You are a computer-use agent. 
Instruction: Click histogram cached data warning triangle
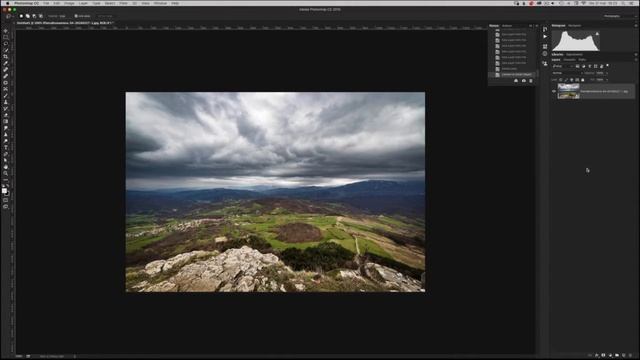(x=597, y=34)
